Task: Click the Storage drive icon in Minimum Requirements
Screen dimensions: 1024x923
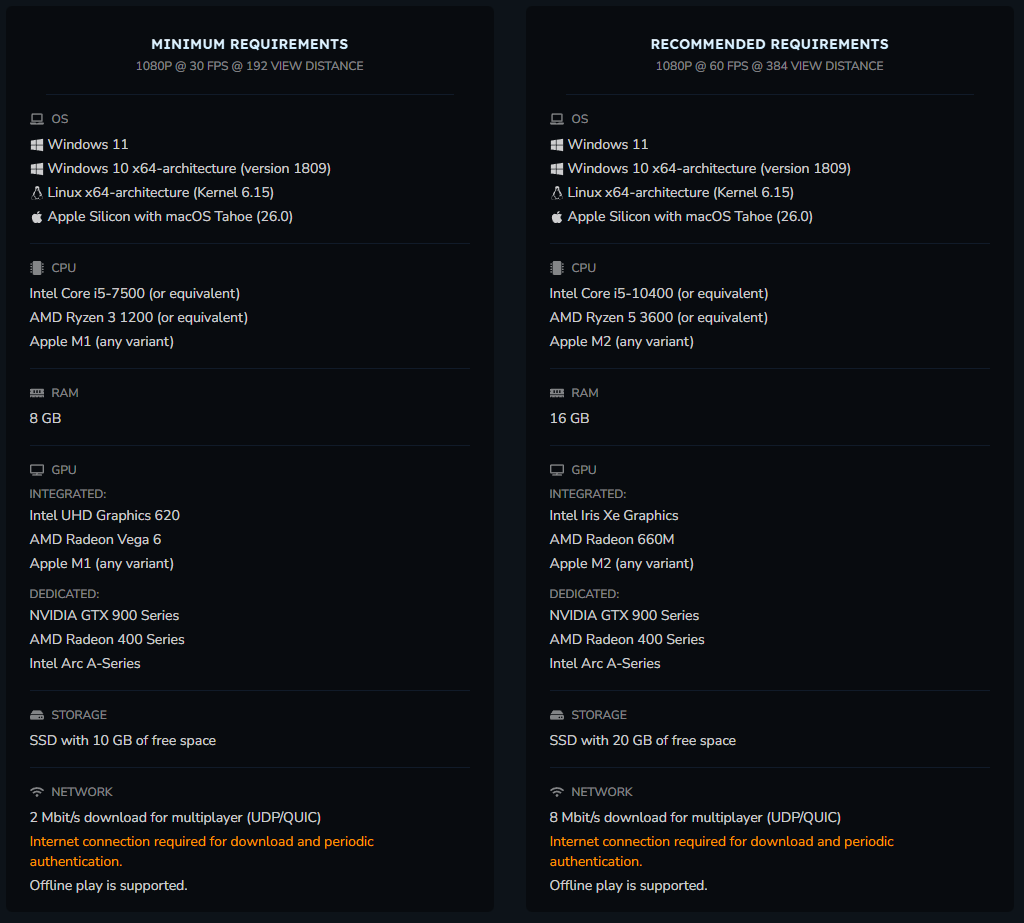Action: pos(37,715)
